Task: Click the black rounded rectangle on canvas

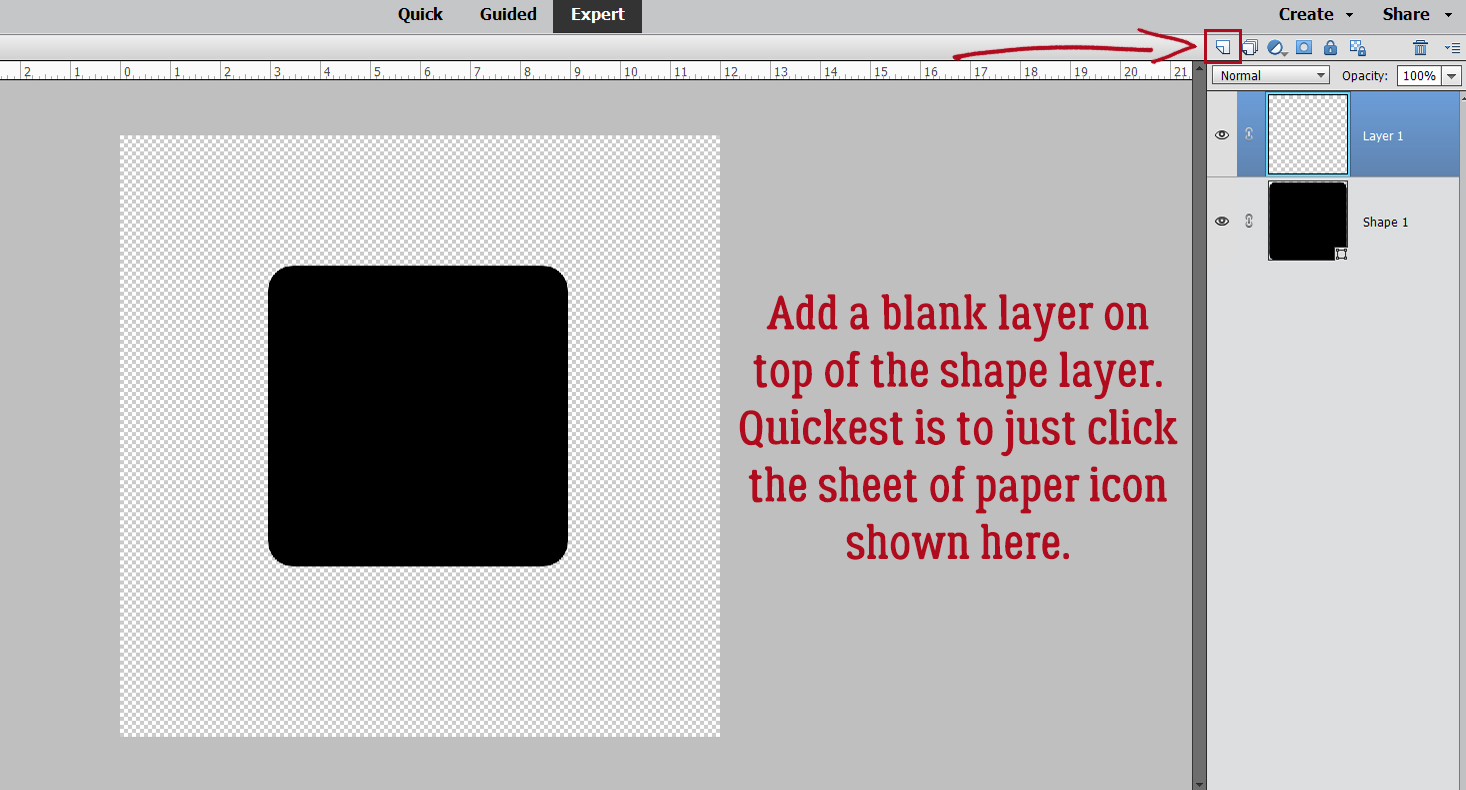Action: 418,416
